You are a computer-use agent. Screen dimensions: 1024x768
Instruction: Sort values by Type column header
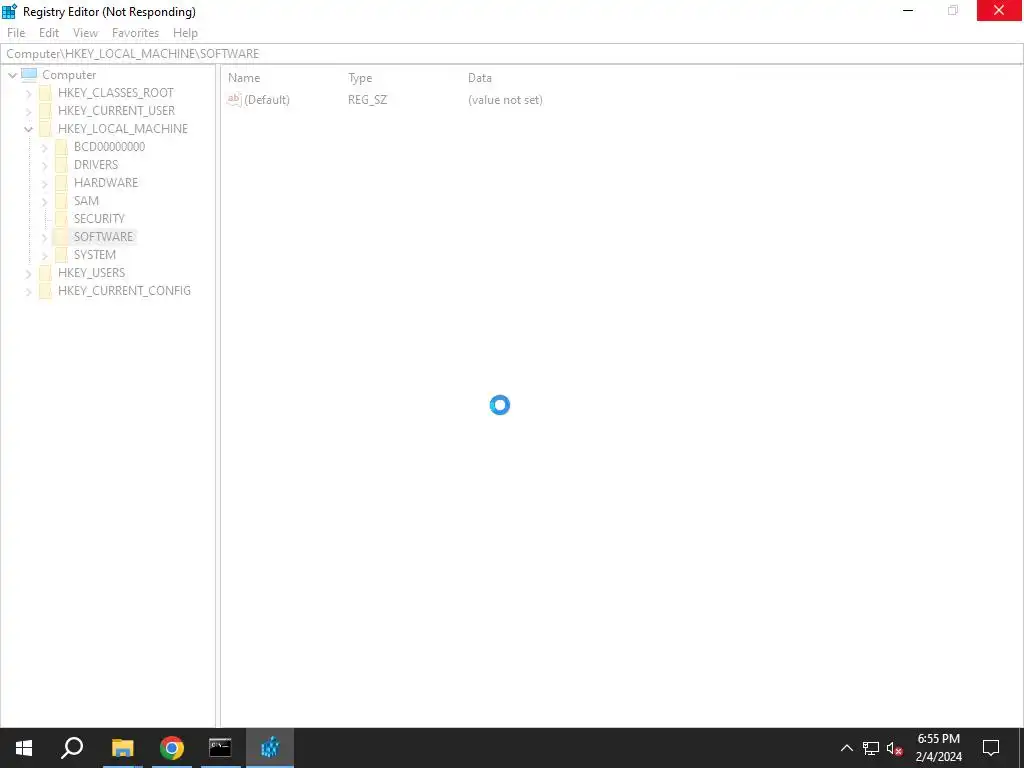tap(360, 78)
